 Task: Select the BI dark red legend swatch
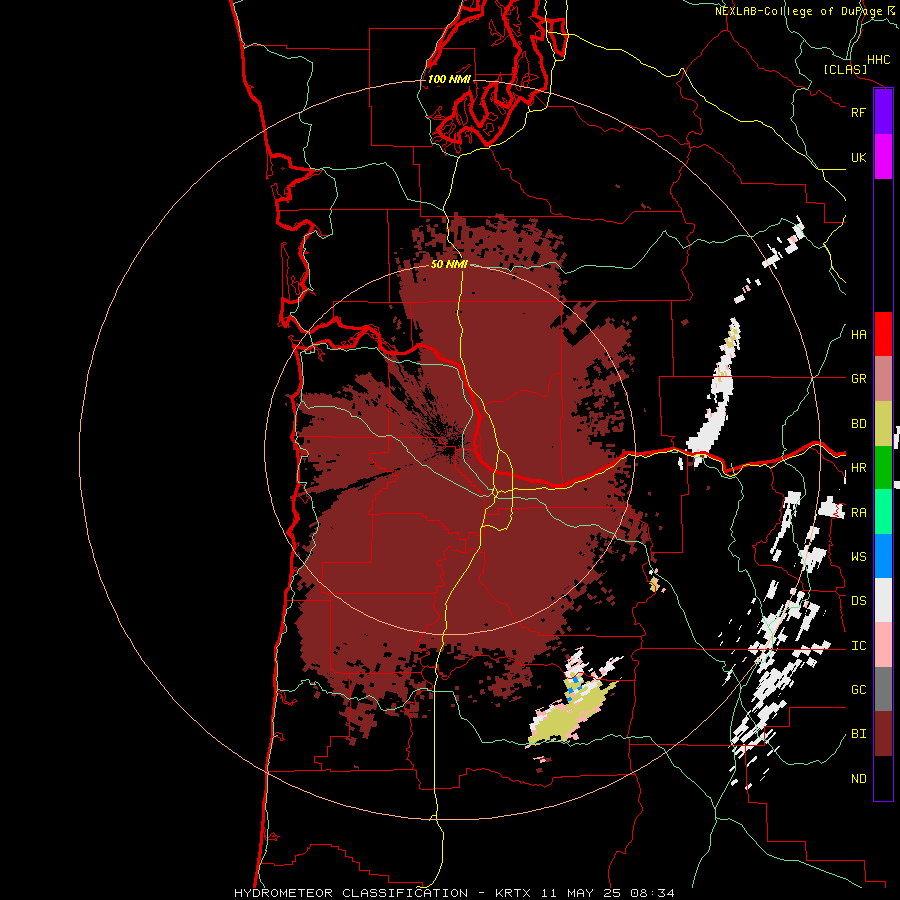883,734
